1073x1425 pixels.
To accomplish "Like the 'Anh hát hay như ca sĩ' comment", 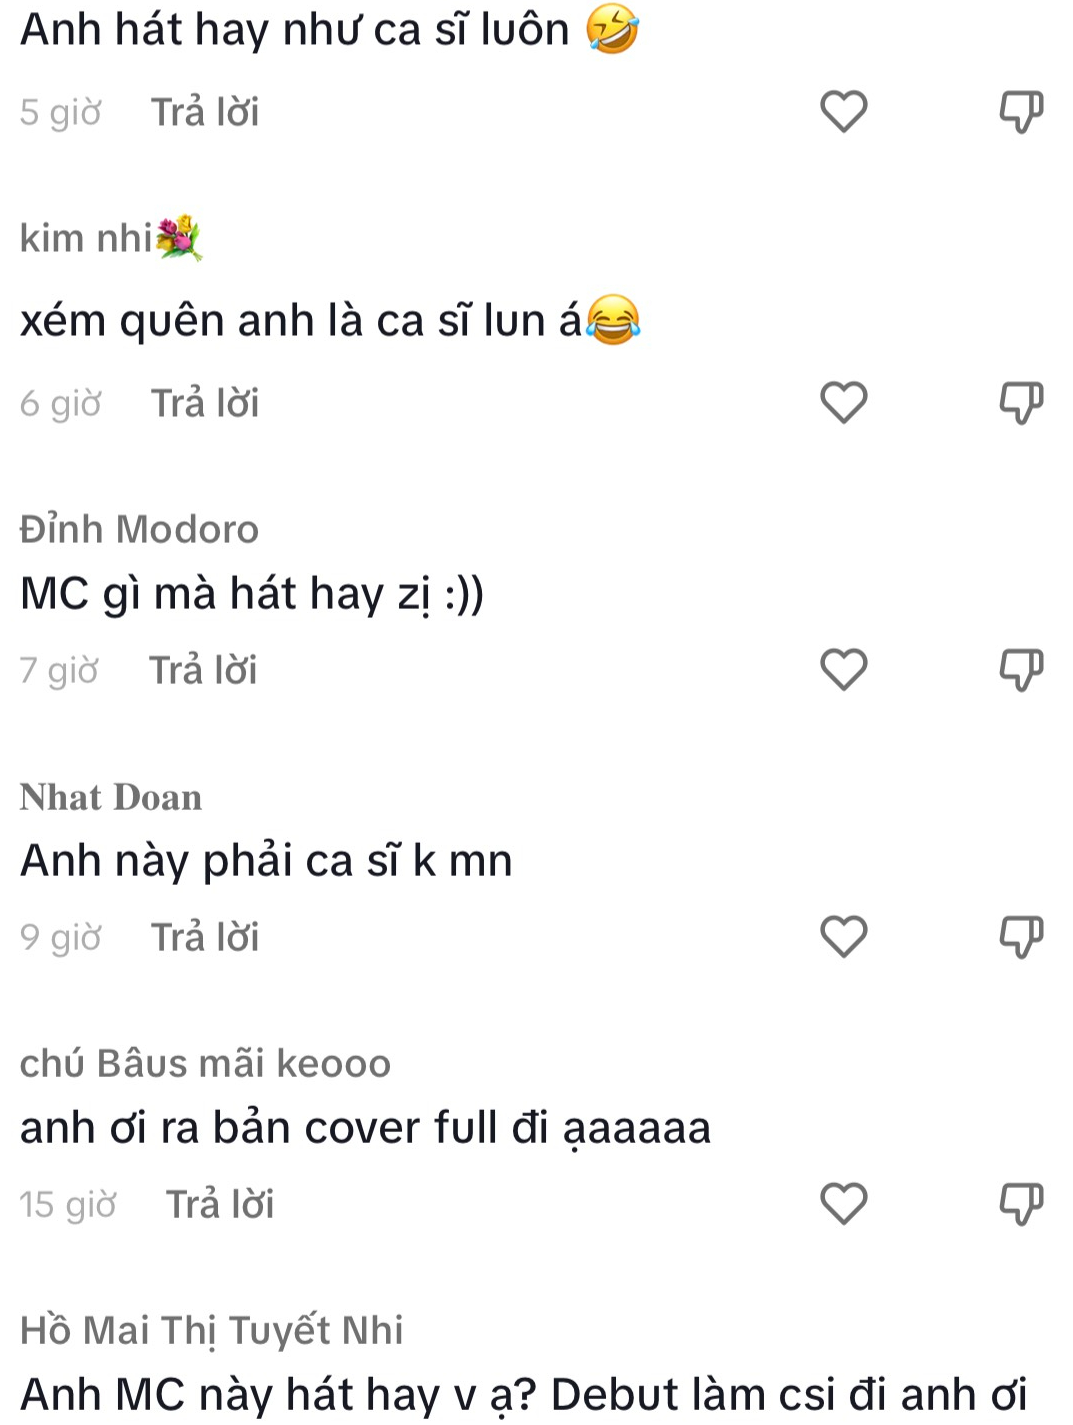I will (x=843, y=111).
